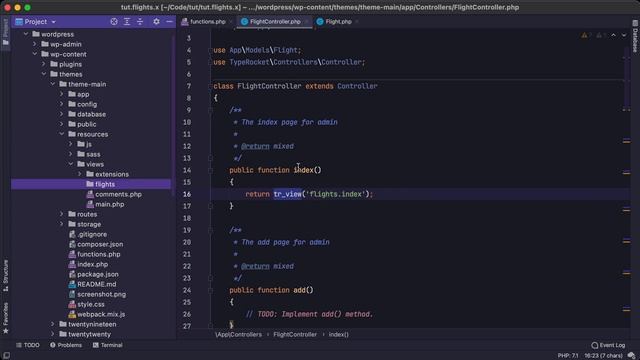The image size is (640, 360).
Task: Open Project panel settings gear
Action: 156,22
